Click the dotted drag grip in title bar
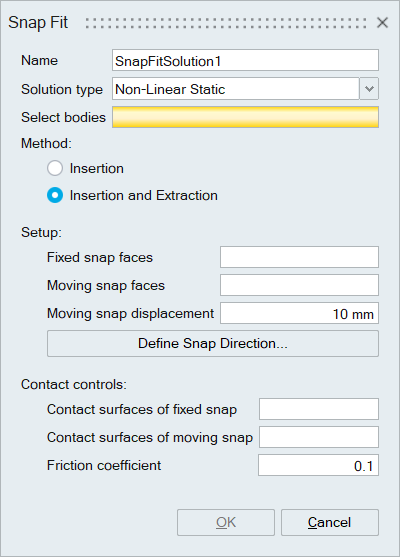 226,23
